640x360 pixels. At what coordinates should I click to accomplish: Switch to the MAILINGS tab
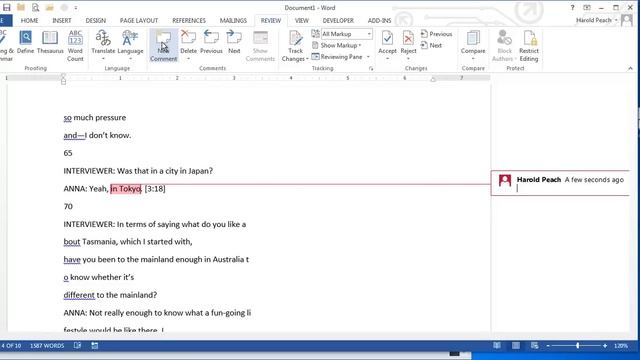coord(233,20)
